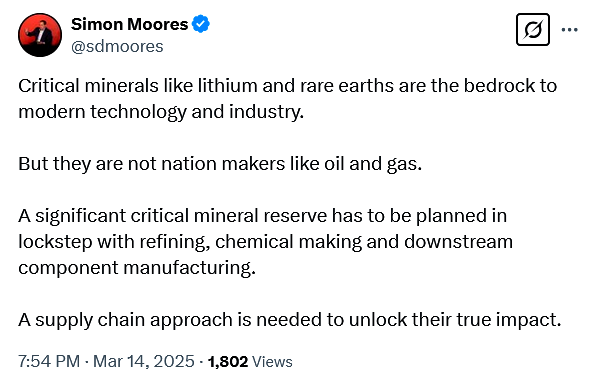
Task: Click the word "lockstep"
Action: pos(55,242)
